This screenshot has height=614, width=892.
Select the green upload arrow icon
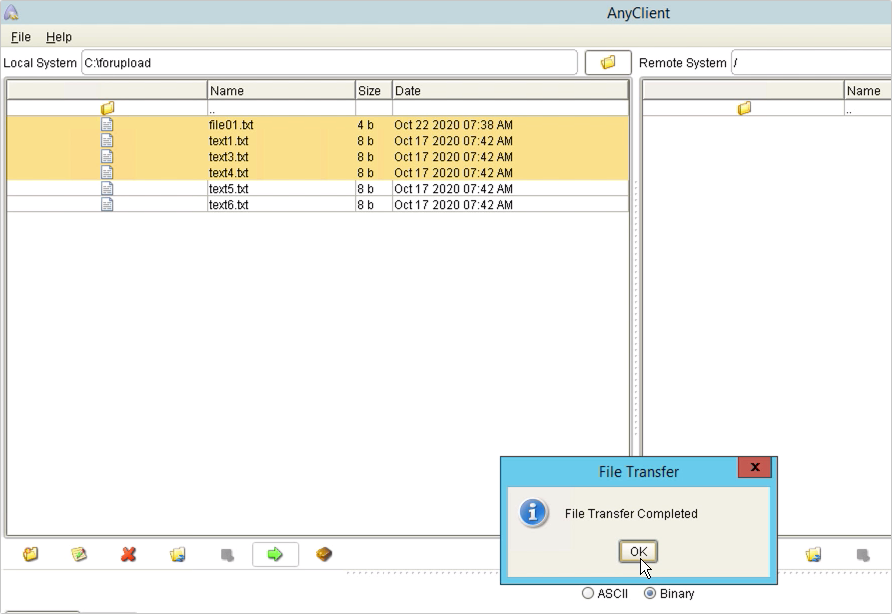tap(275, 554)
